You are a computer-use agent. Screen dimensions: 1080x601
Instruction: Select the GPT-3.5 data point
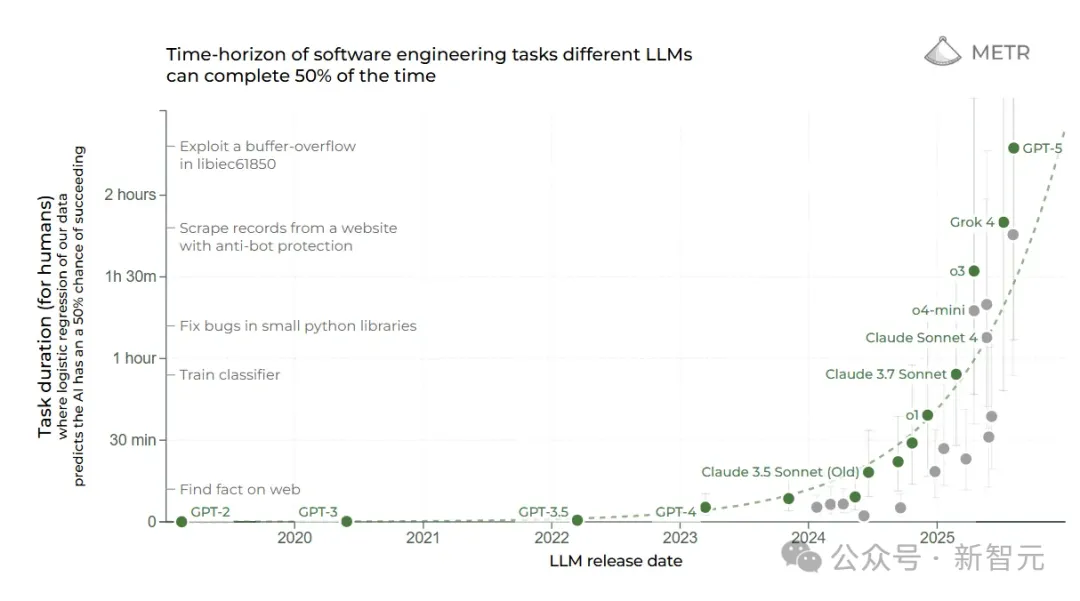(x=577, y=520)
